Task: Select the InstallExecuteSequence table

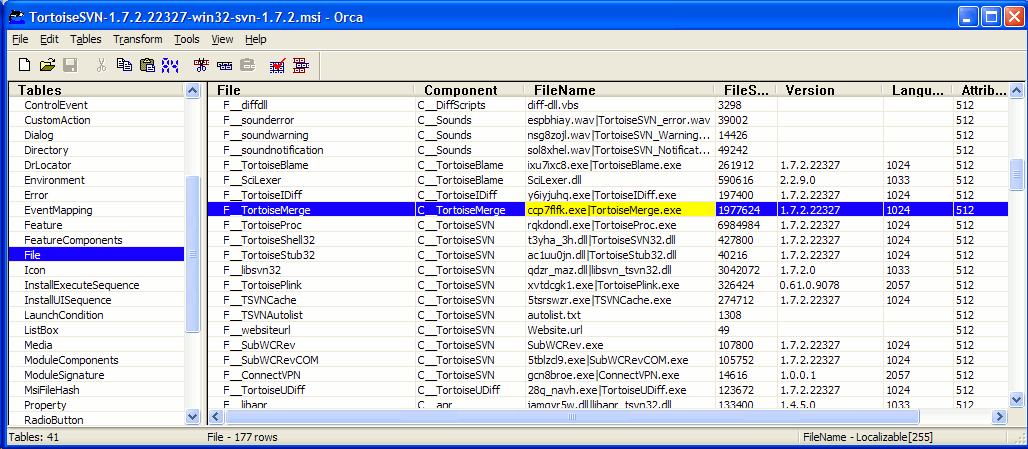Action: click(96, 285)
